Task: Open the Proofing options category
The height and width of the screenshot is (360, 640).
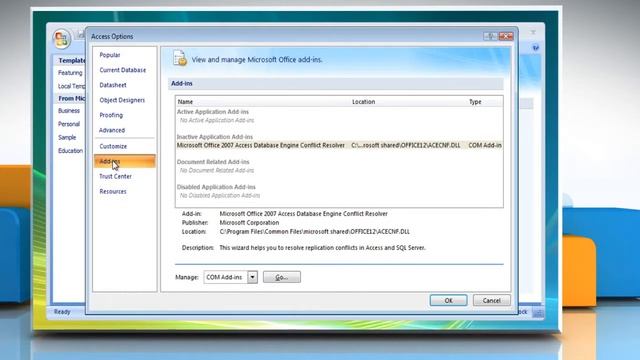Action: [x=111, y=115]
